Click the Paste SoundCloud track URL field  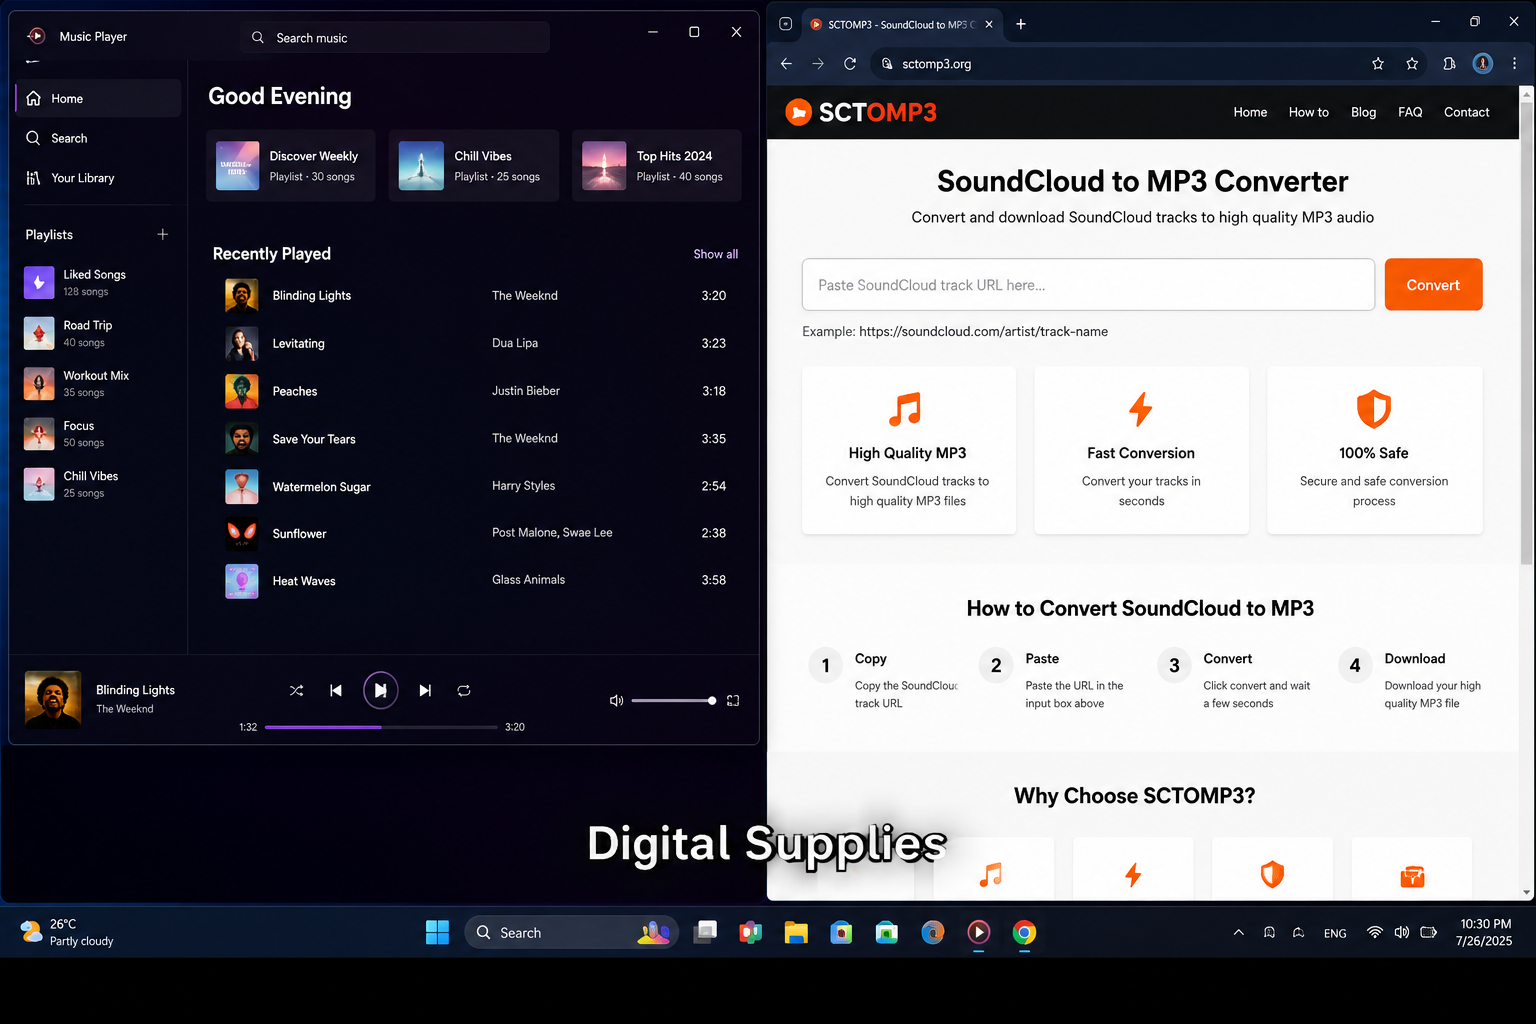click(1088, 285)
